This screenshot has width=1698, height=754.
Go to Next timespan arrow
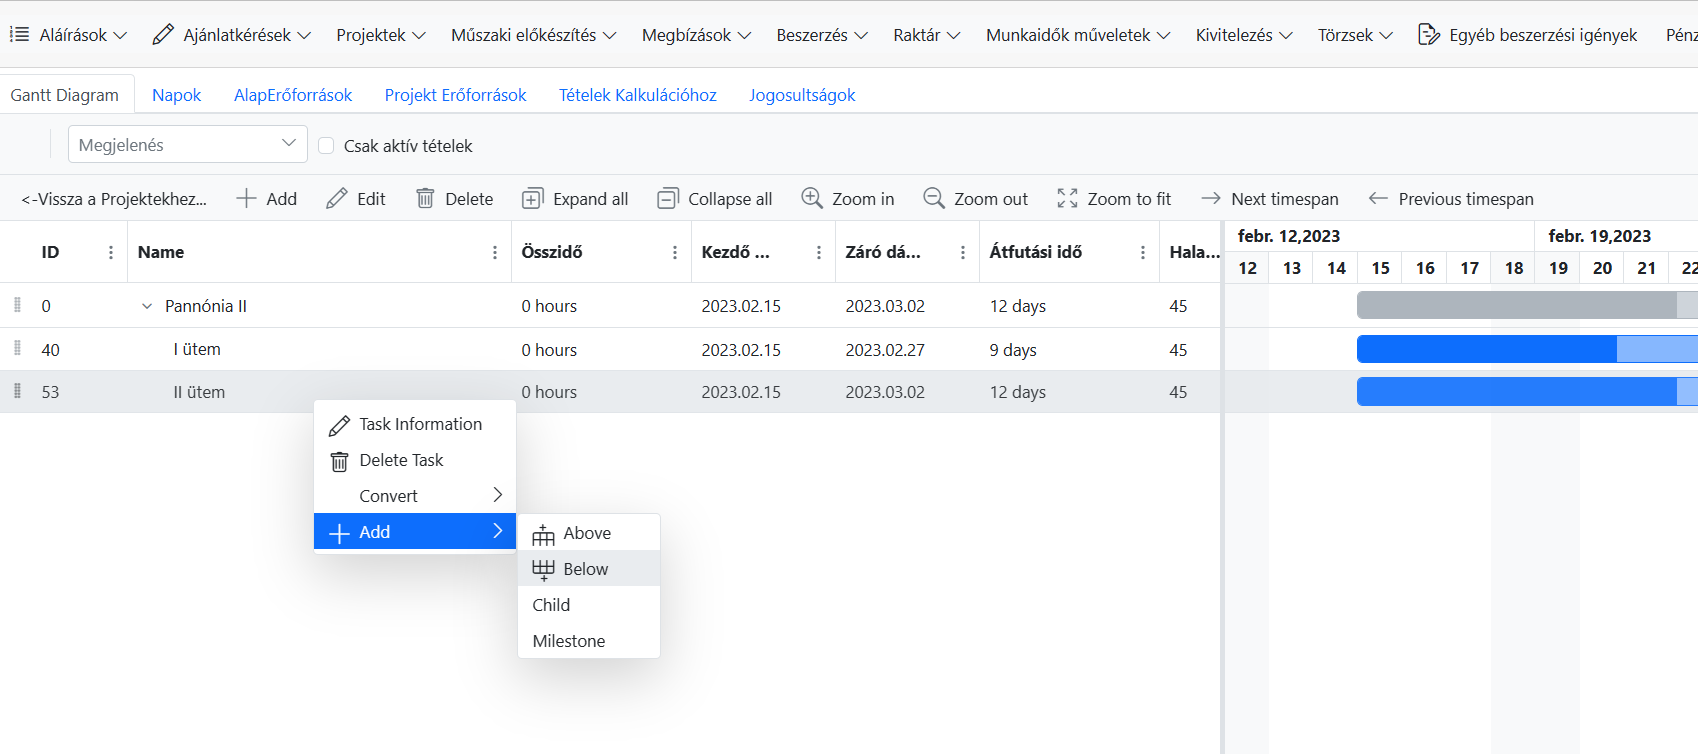tap(1210, 198)
